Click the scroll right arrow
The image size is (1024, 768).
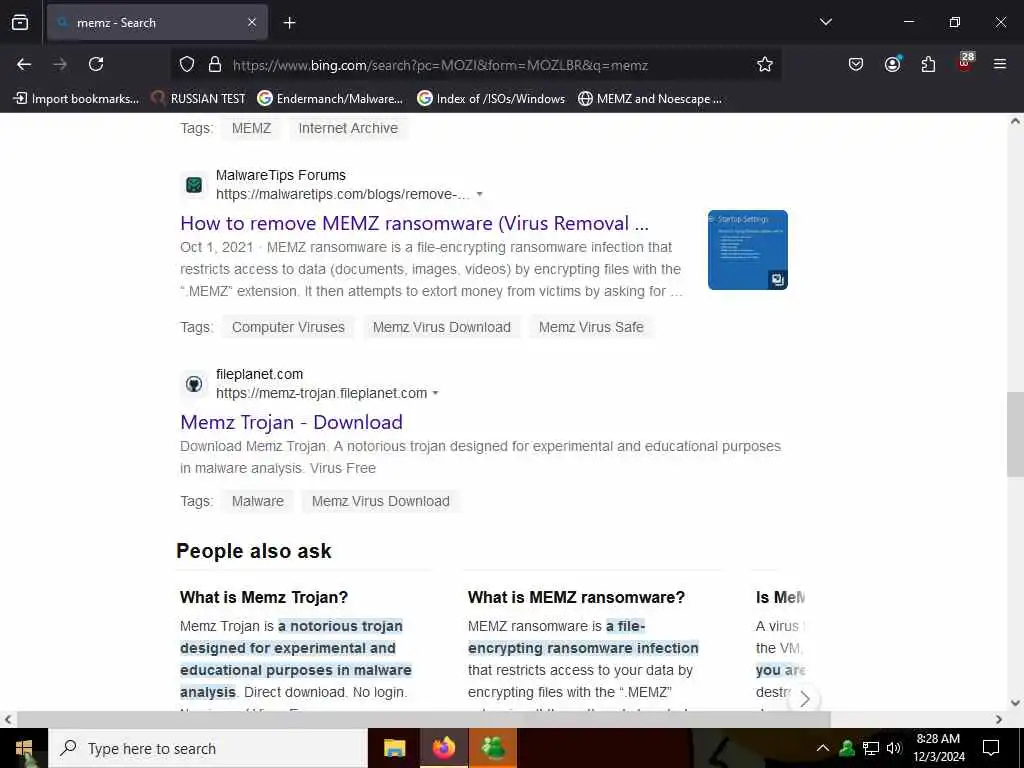pyautogui.click(x=999, y=719)
